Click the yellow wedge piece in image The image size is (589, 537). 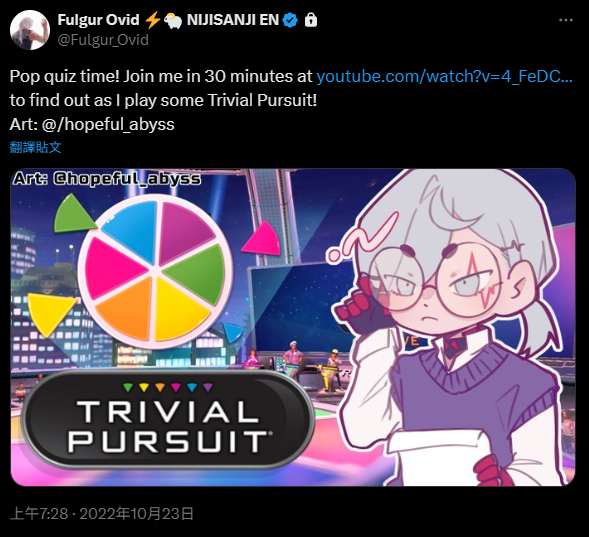(x=50, y=314)
